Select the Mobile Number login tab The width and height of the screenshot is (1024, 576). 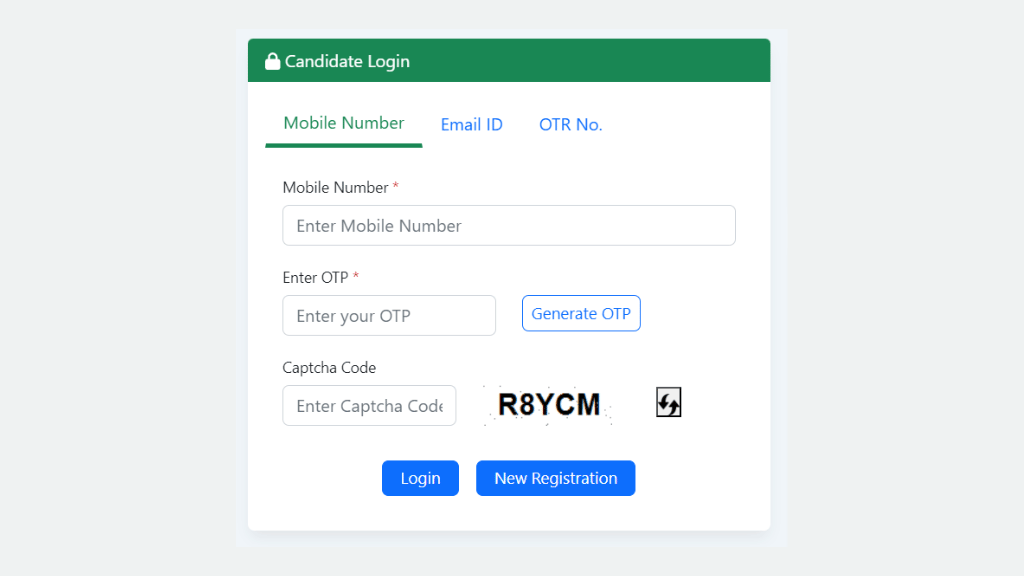pos(343,123)
